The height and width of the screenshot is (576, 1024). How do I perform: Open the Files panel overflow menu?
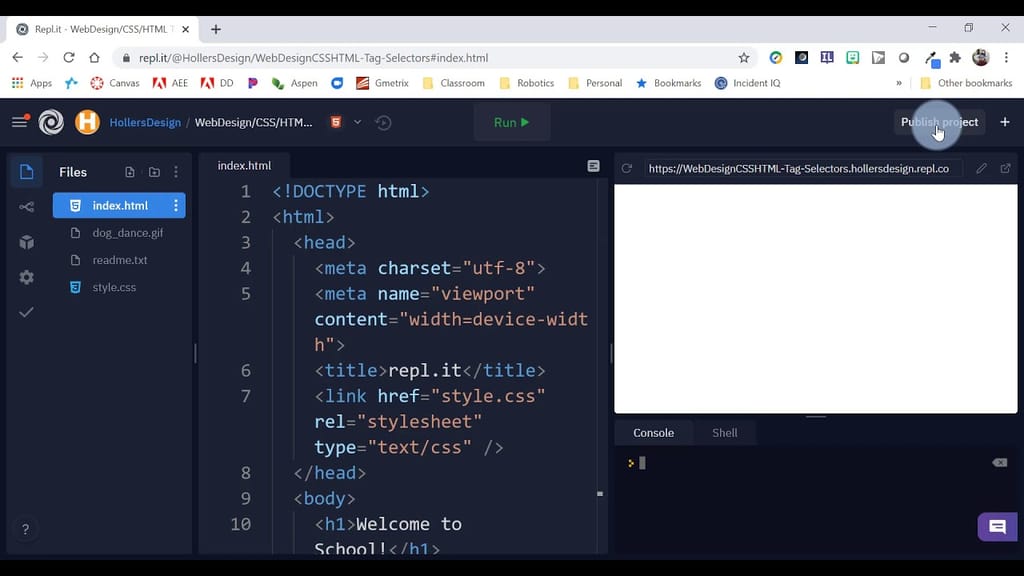pyautogui.click(x=176, y=172)
